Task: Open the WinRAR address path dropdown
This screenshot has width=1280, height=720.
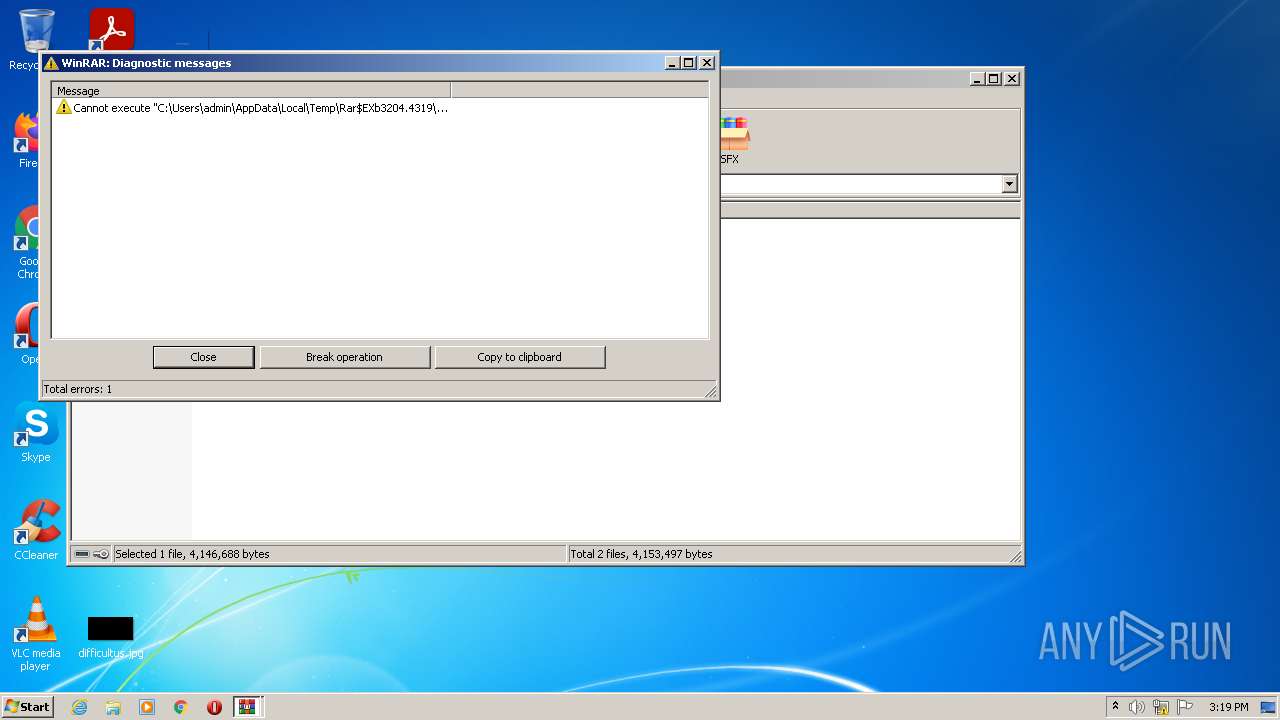Action: click(1009, 184)
